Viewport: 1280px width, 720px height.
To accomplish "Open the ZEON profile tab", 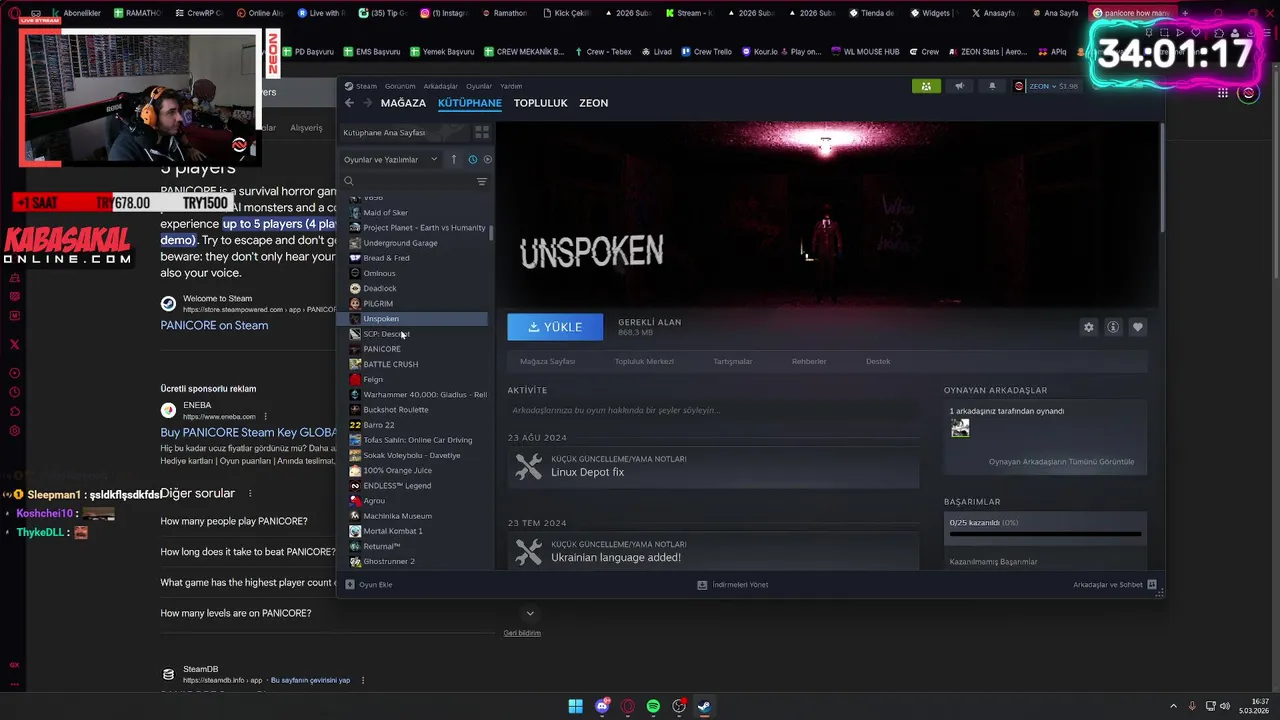I will tap(593, 103).
